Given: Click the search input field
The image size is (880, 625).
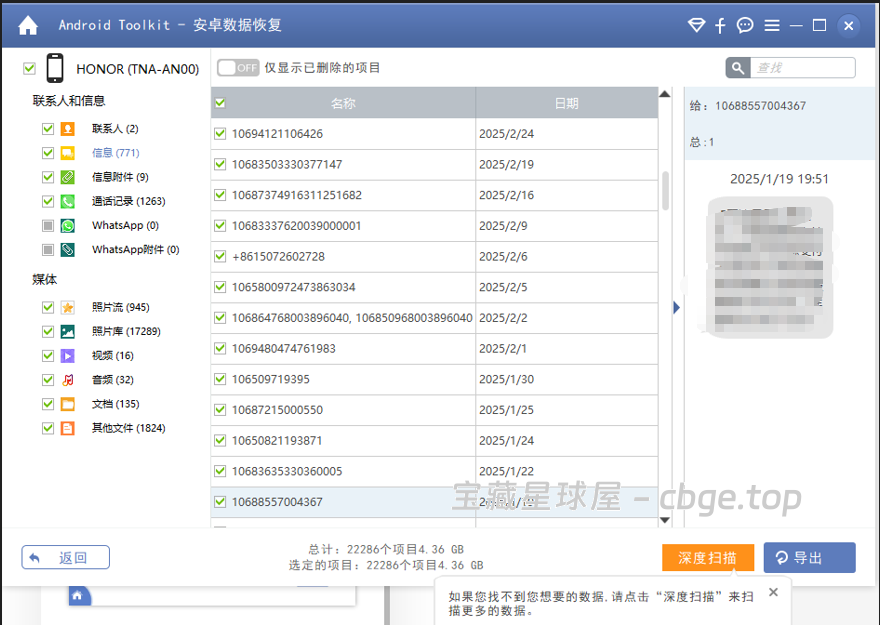Looking at the screenshot, I should 797,67.
